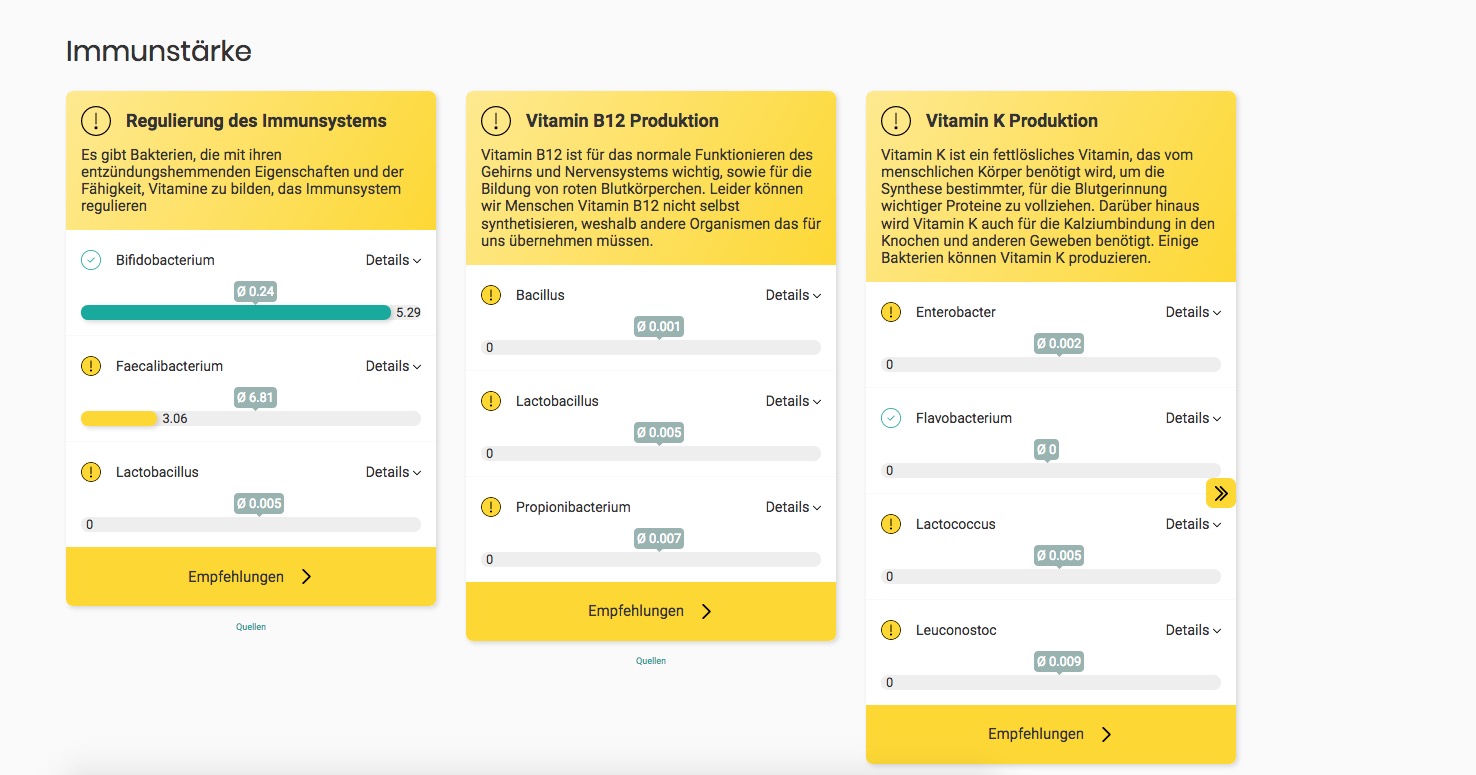Click the warning icon next to Propionibacterium
The height and width of the screenshot is (775, 1476).
(x=491, y=507)
